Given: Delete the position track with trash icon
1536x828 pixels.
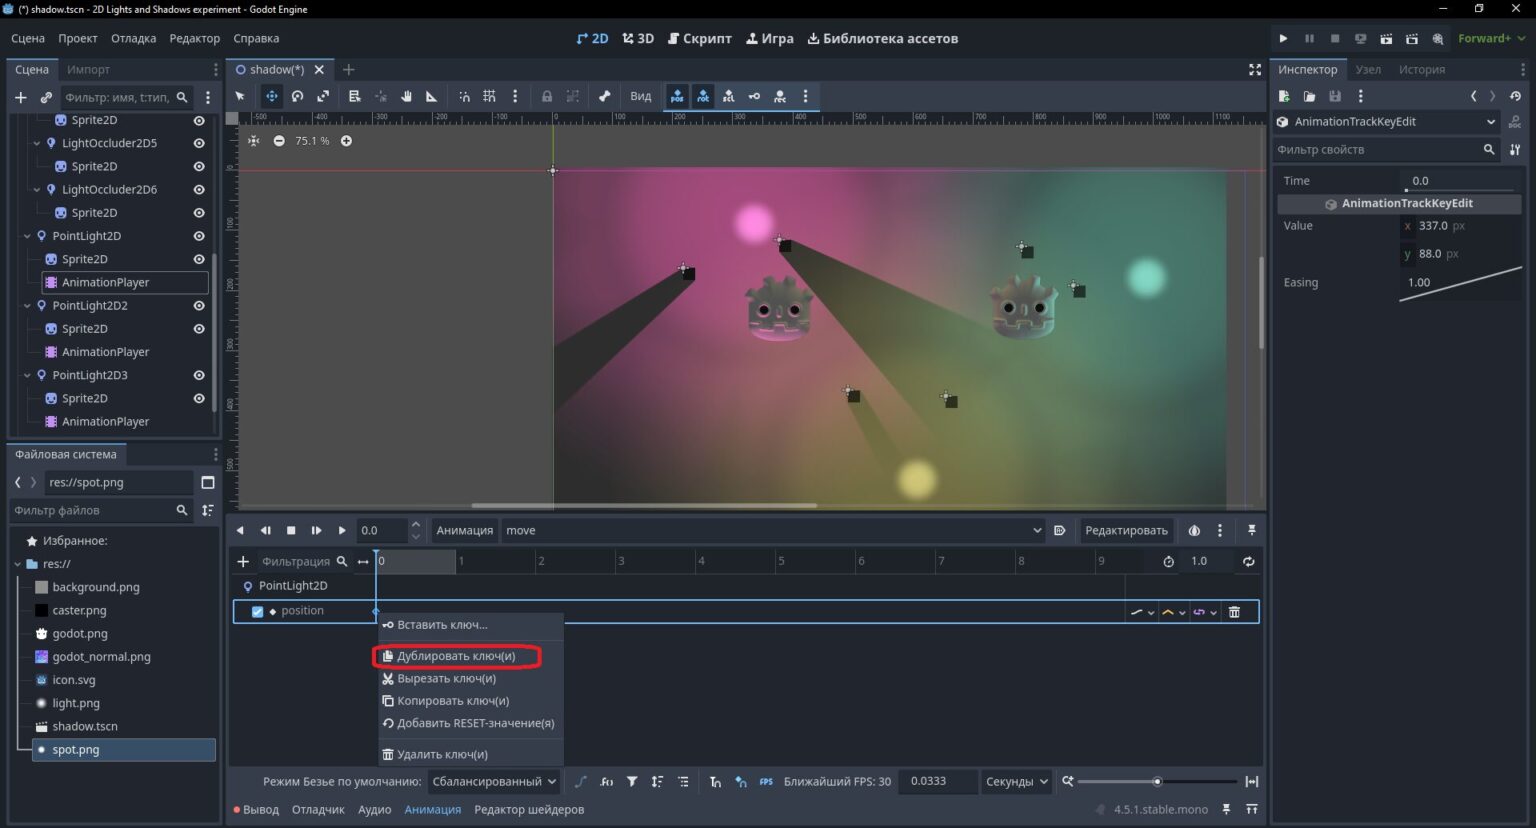Looking at the screenshot, I should (x=1234, y=612).
